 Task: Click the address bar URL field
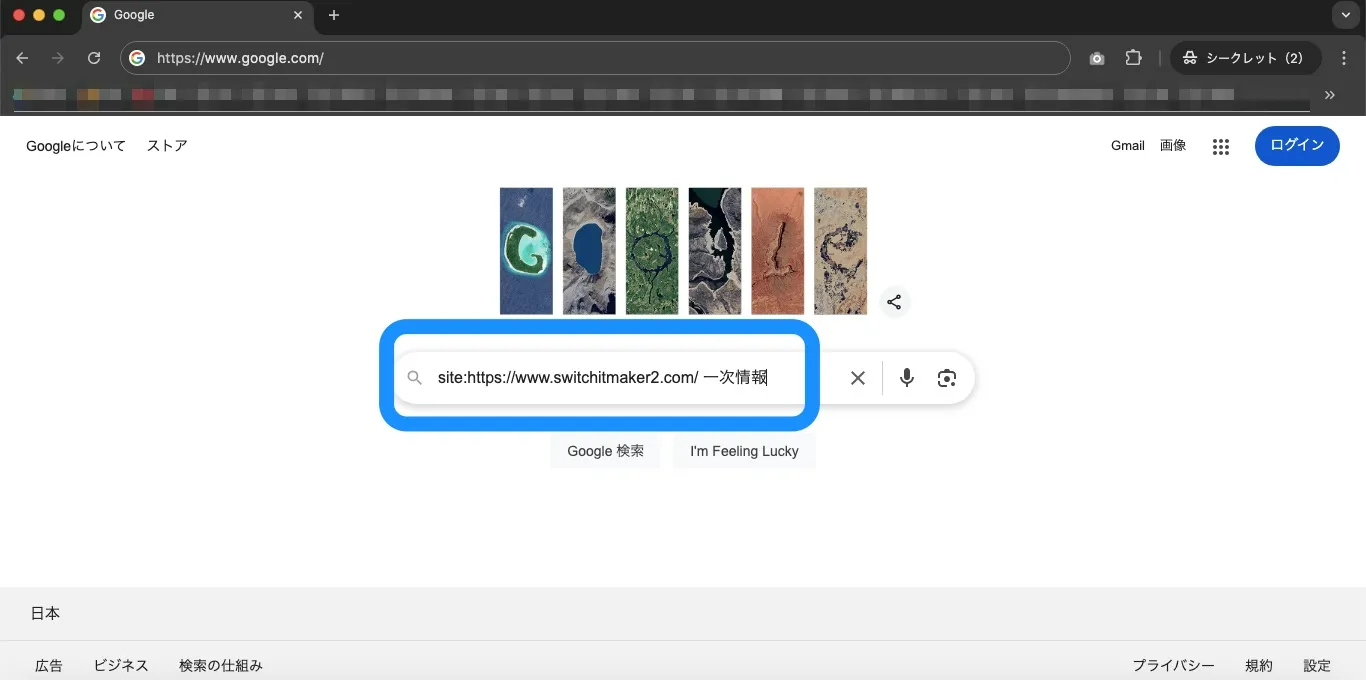pyautogui.click(x=595, y=58)
